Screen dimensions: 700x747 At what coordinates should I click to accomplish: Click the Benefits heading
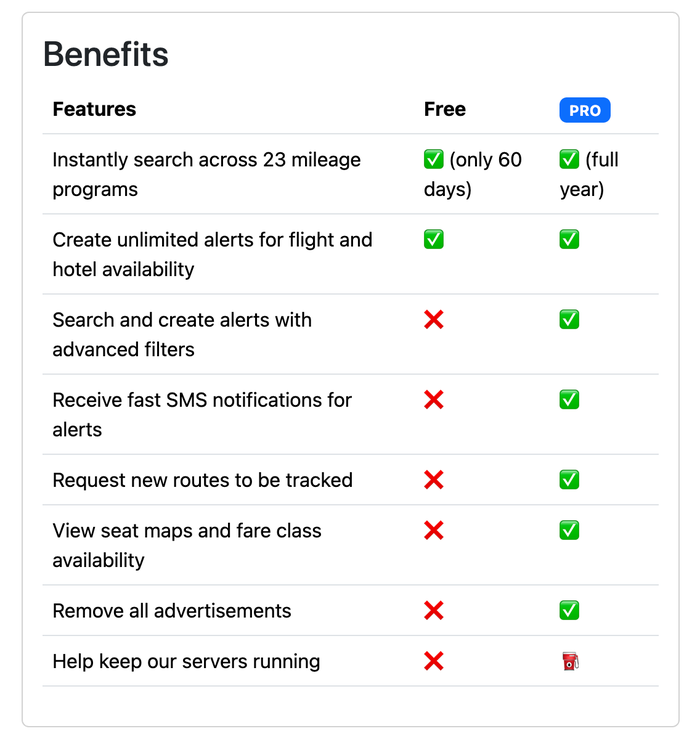click(x=106, y=54)
